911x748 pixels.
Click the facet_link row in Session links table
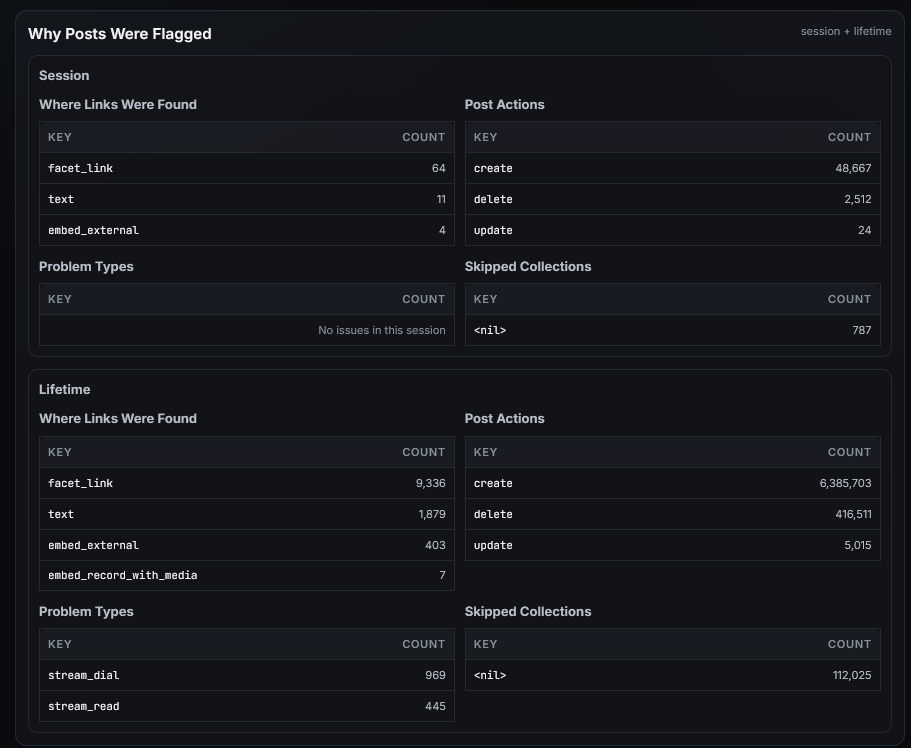(246, 168)
